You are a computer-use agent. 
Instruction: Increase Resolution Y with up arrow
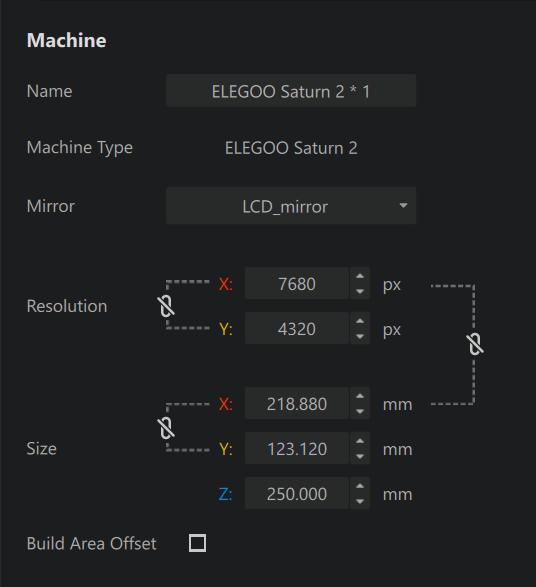coord(360,321)
